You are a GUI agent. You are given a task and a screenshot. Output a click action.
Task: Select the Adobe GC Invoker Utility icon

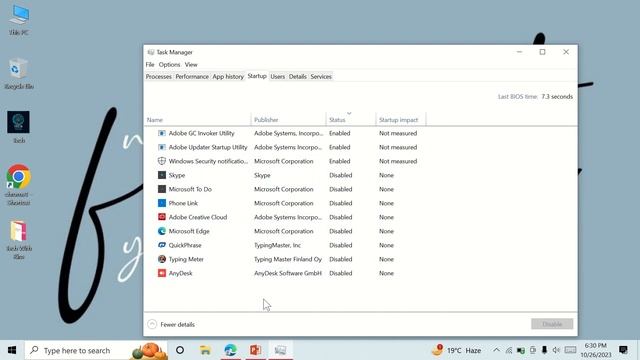(162, 133)
